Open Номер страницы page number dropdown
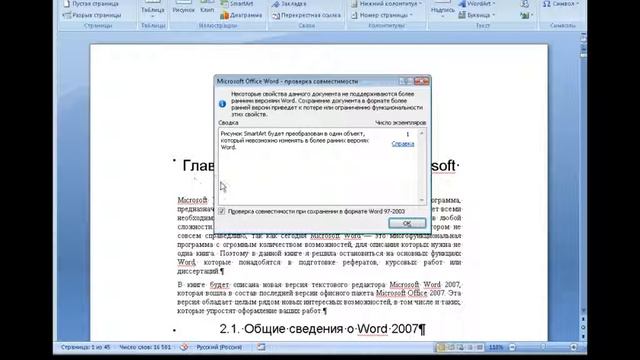This screenshot has width=640, height=360. pos(382,15)
